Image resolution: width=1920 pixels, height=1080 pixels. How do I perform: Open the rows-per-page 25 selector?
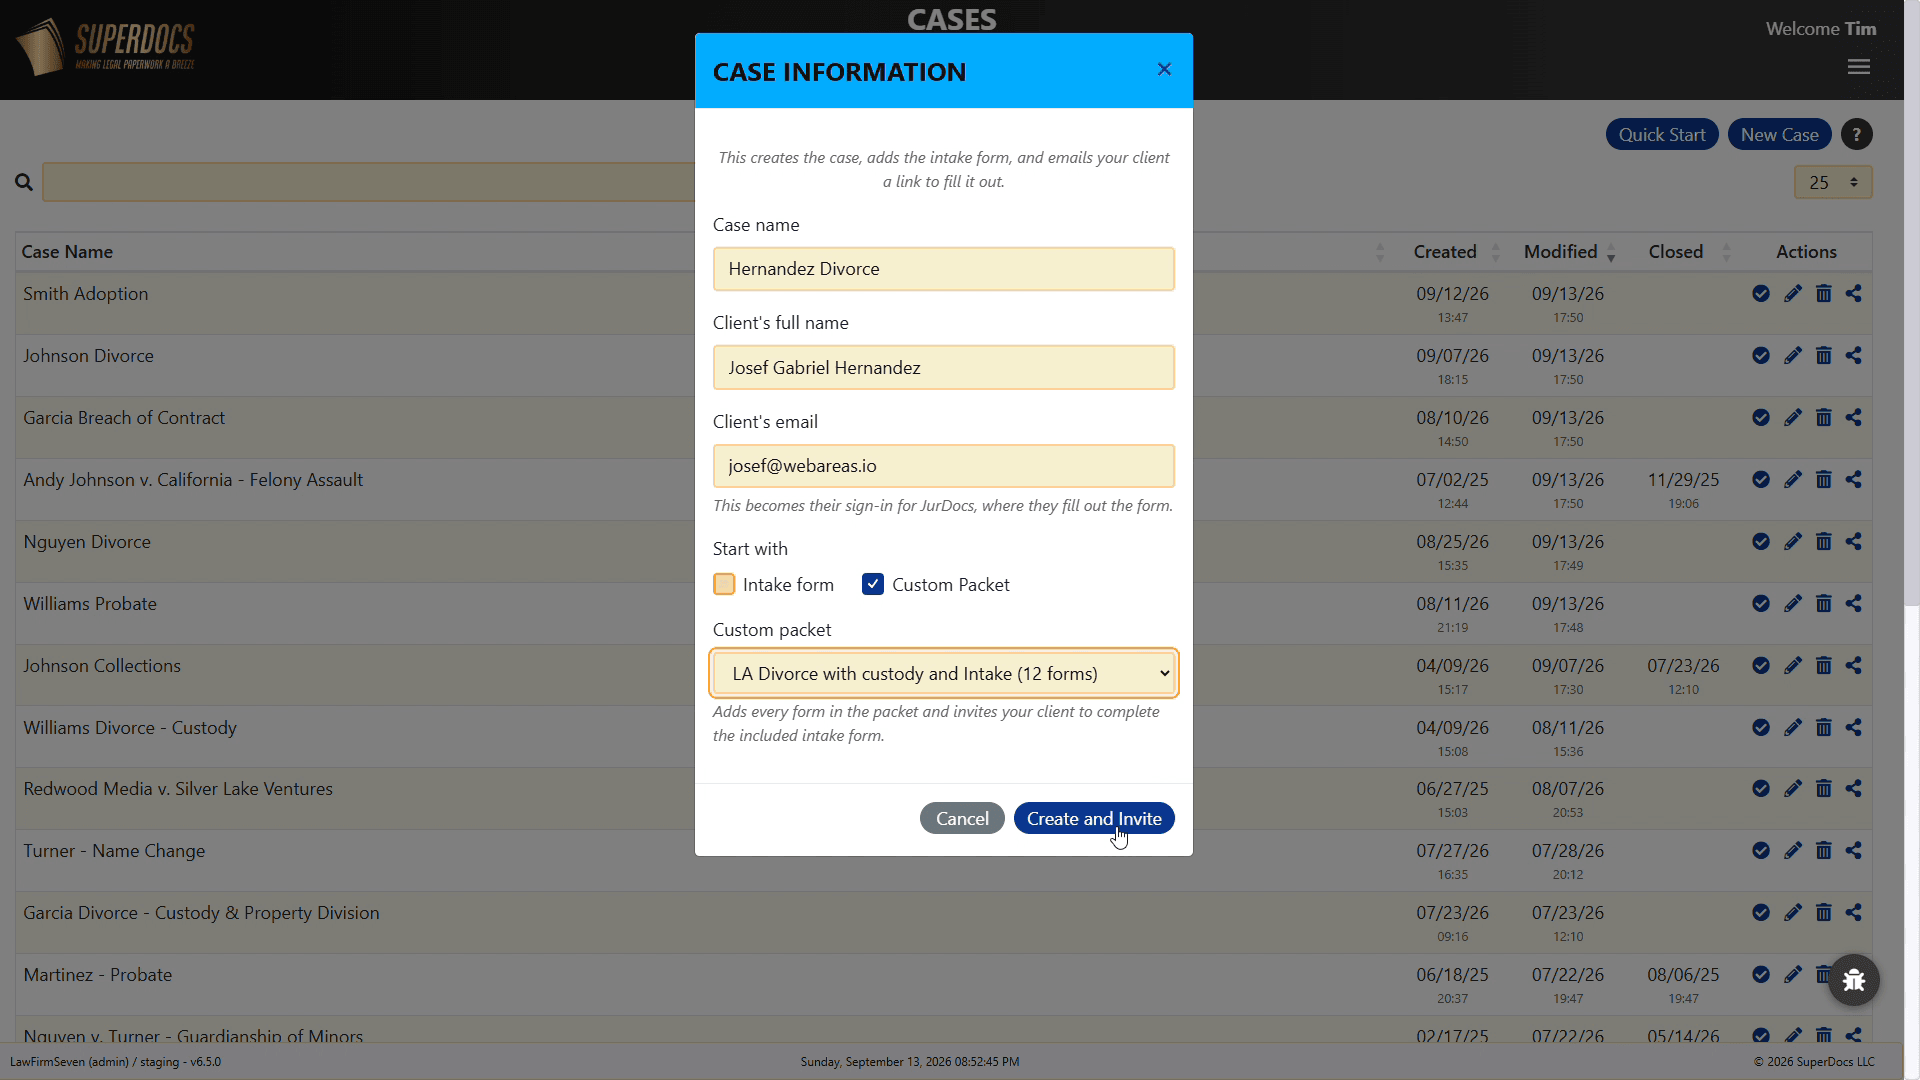click(1833, 182)
